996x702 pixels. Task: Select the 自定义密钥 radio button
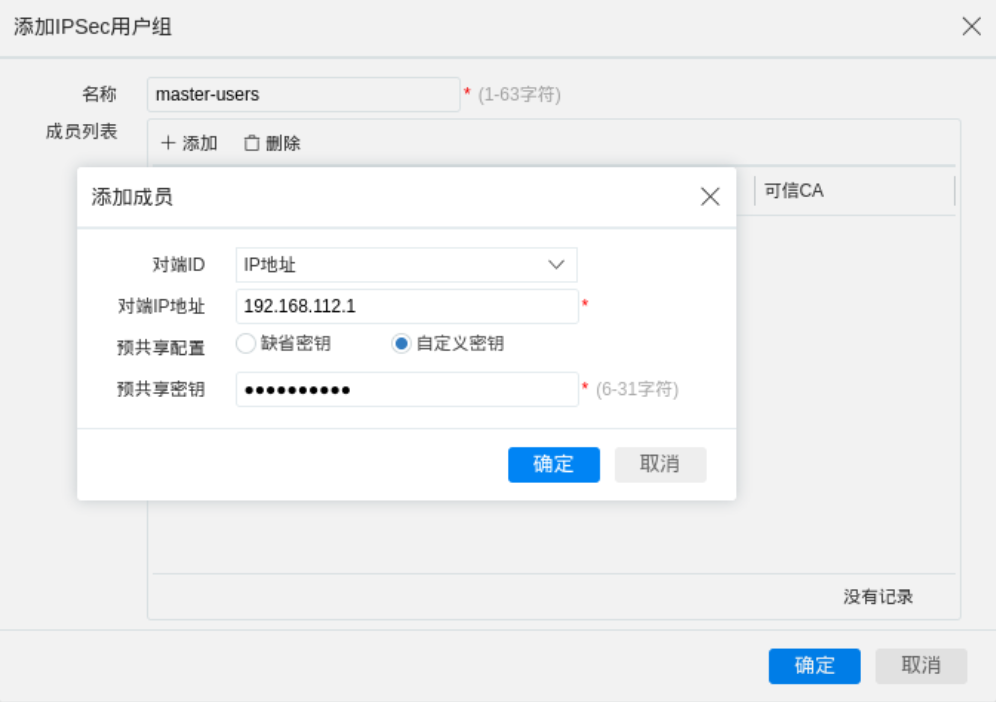click(x=401, y=344)
